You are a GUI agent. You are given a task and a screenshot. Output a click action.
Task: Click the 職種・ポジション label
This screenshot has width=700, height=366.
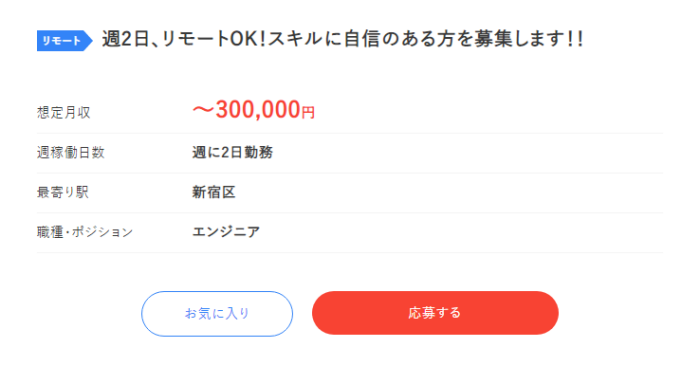[x=85, y=232]
